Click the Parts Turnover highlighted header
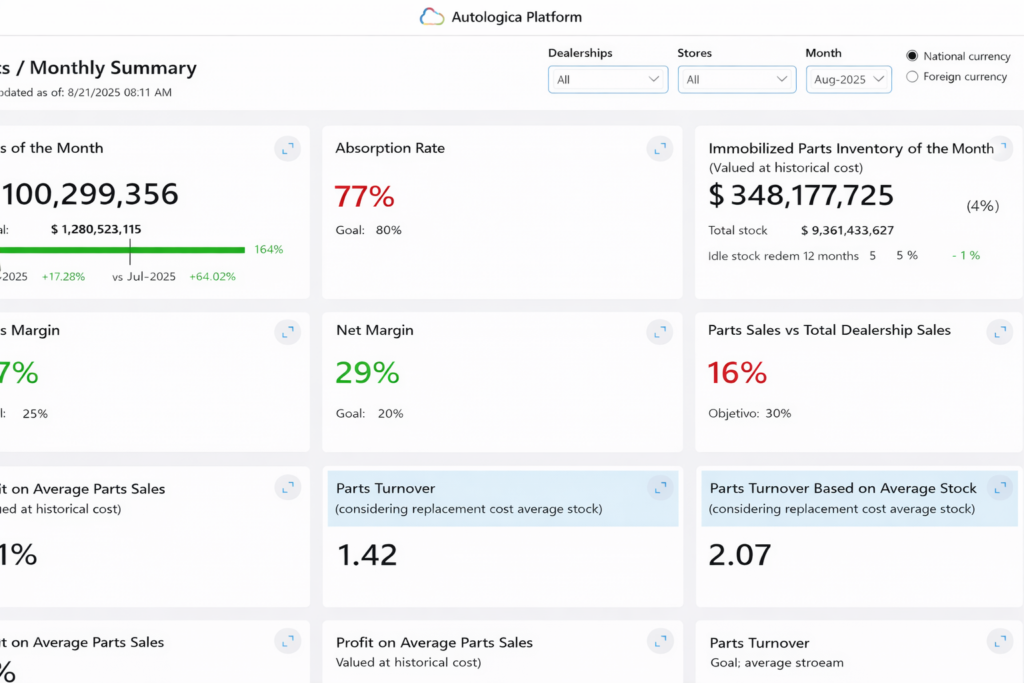The height and width of the screenshot is (683, 1024). click(x=503, y=498)
